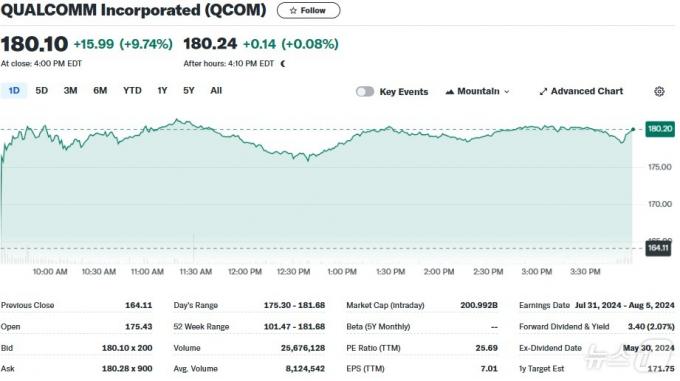Select the 3M time range tab
Image resolution: width=680 pixels, height=381 pixels.
(70, 91)
